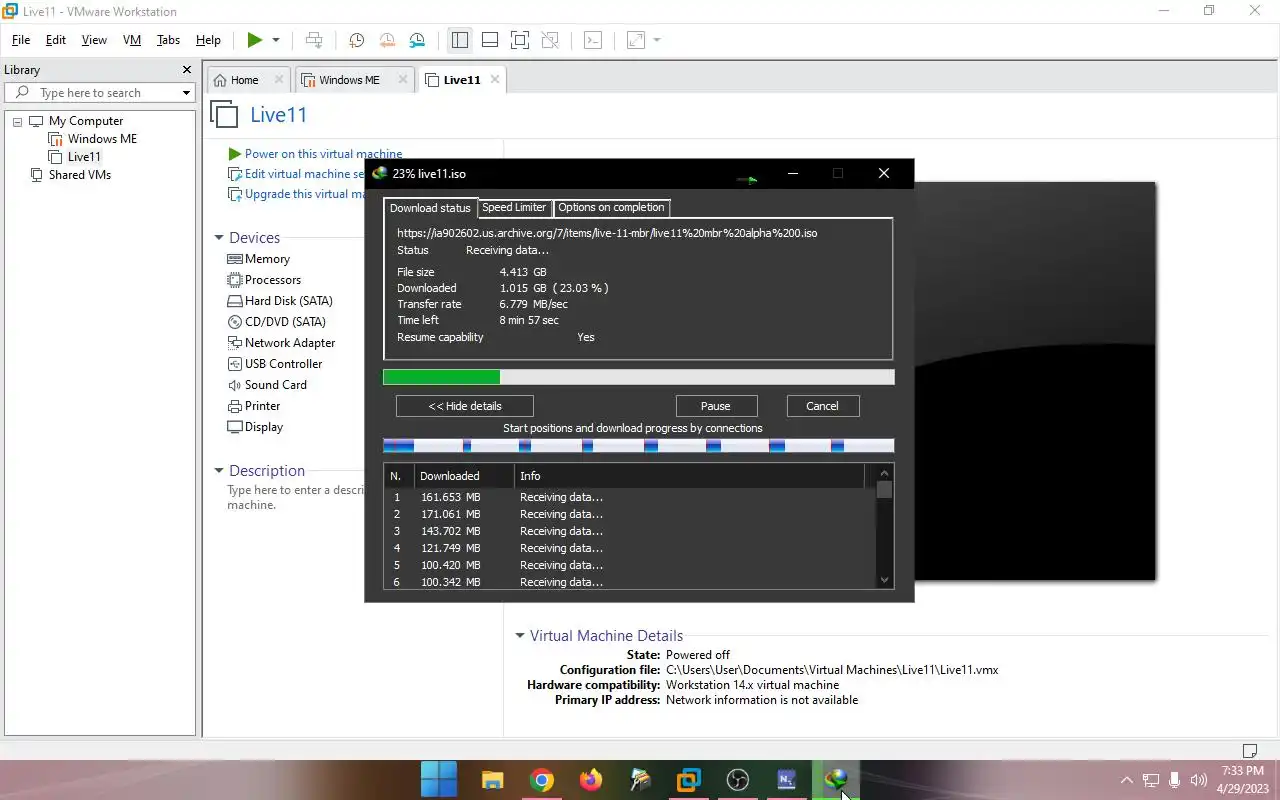Image resolution: width=1280 pixels, height=800 pixels.
Task: Open the power options dropdown arrow
Action: [276, 40]
